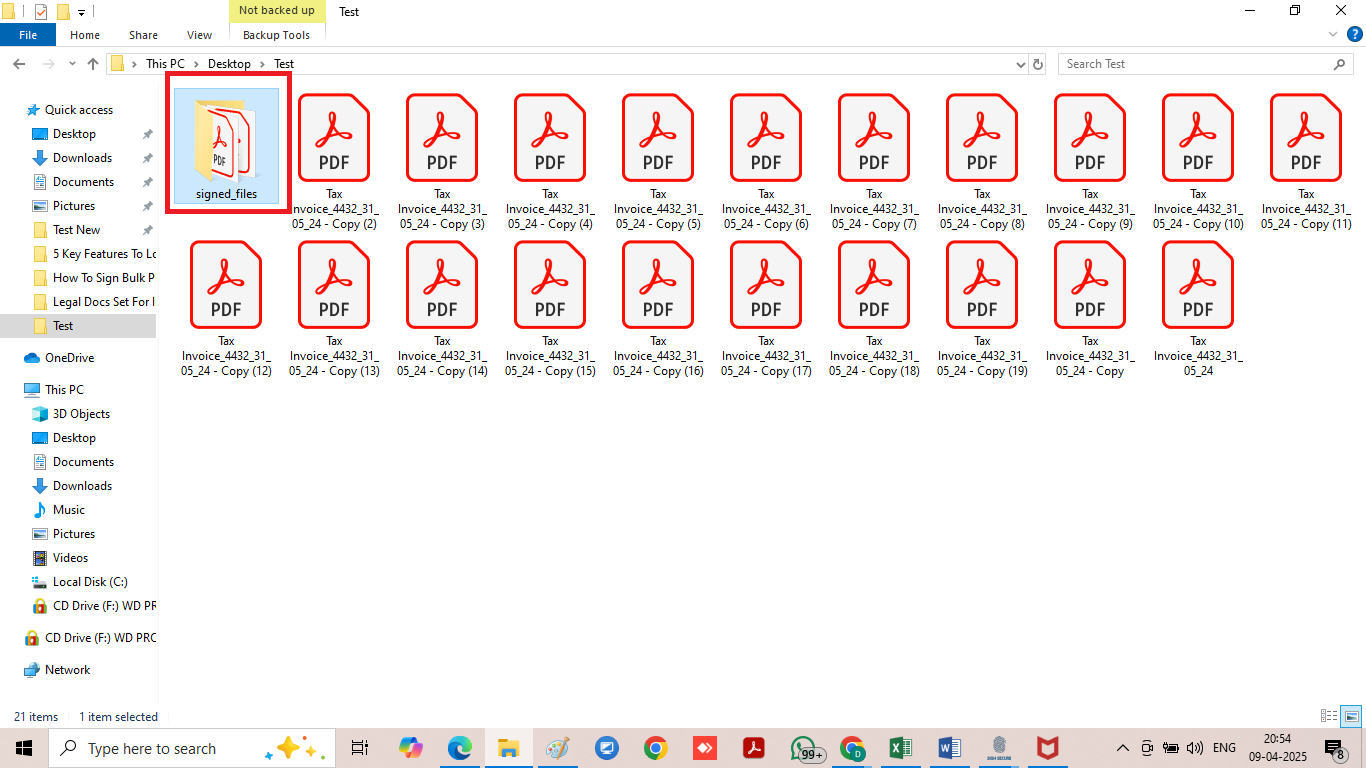The image size is (1366, 768).
Task: Go back to previous folder
Action: (19, 64)
